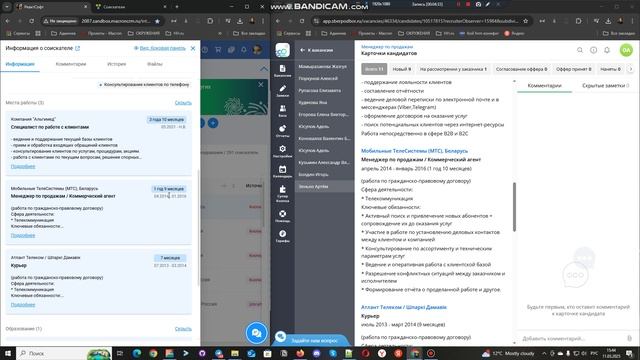Viewport: 640px width, 360px height.
Task: Select Оффер принят filter
Action: coord(573,69)
